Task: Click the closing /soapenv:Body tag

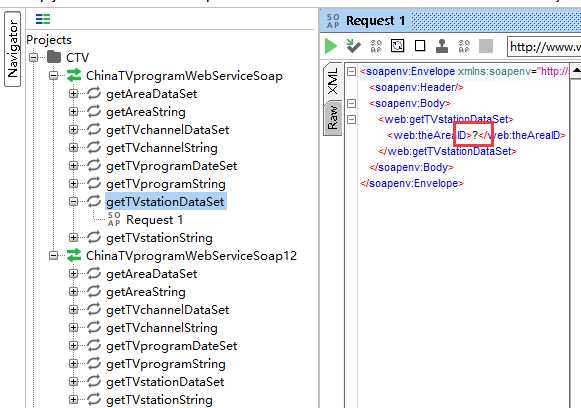Action: click(x=411, y=167)
